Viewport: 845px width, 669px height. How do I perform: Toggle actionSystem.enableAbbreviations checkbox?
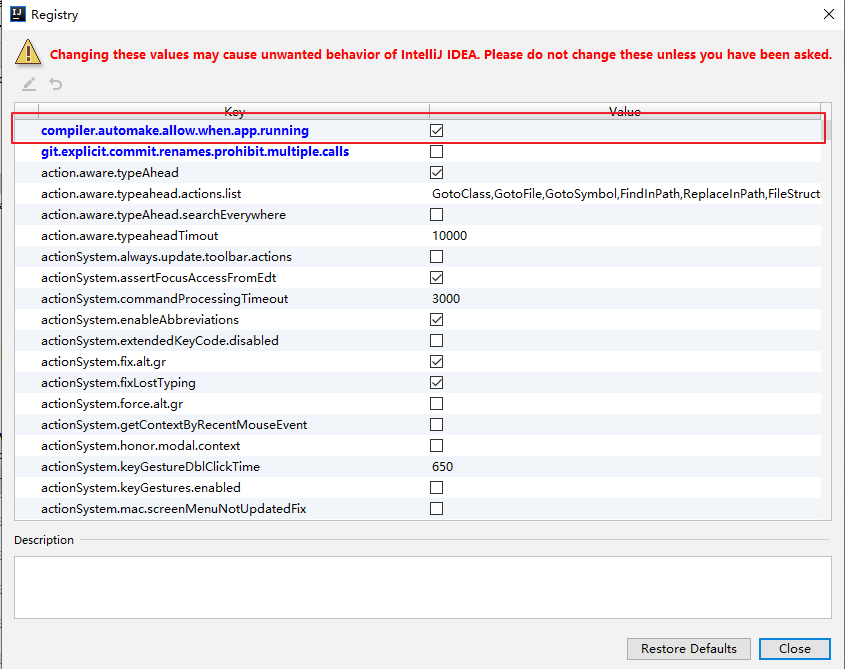pos(437,320)
